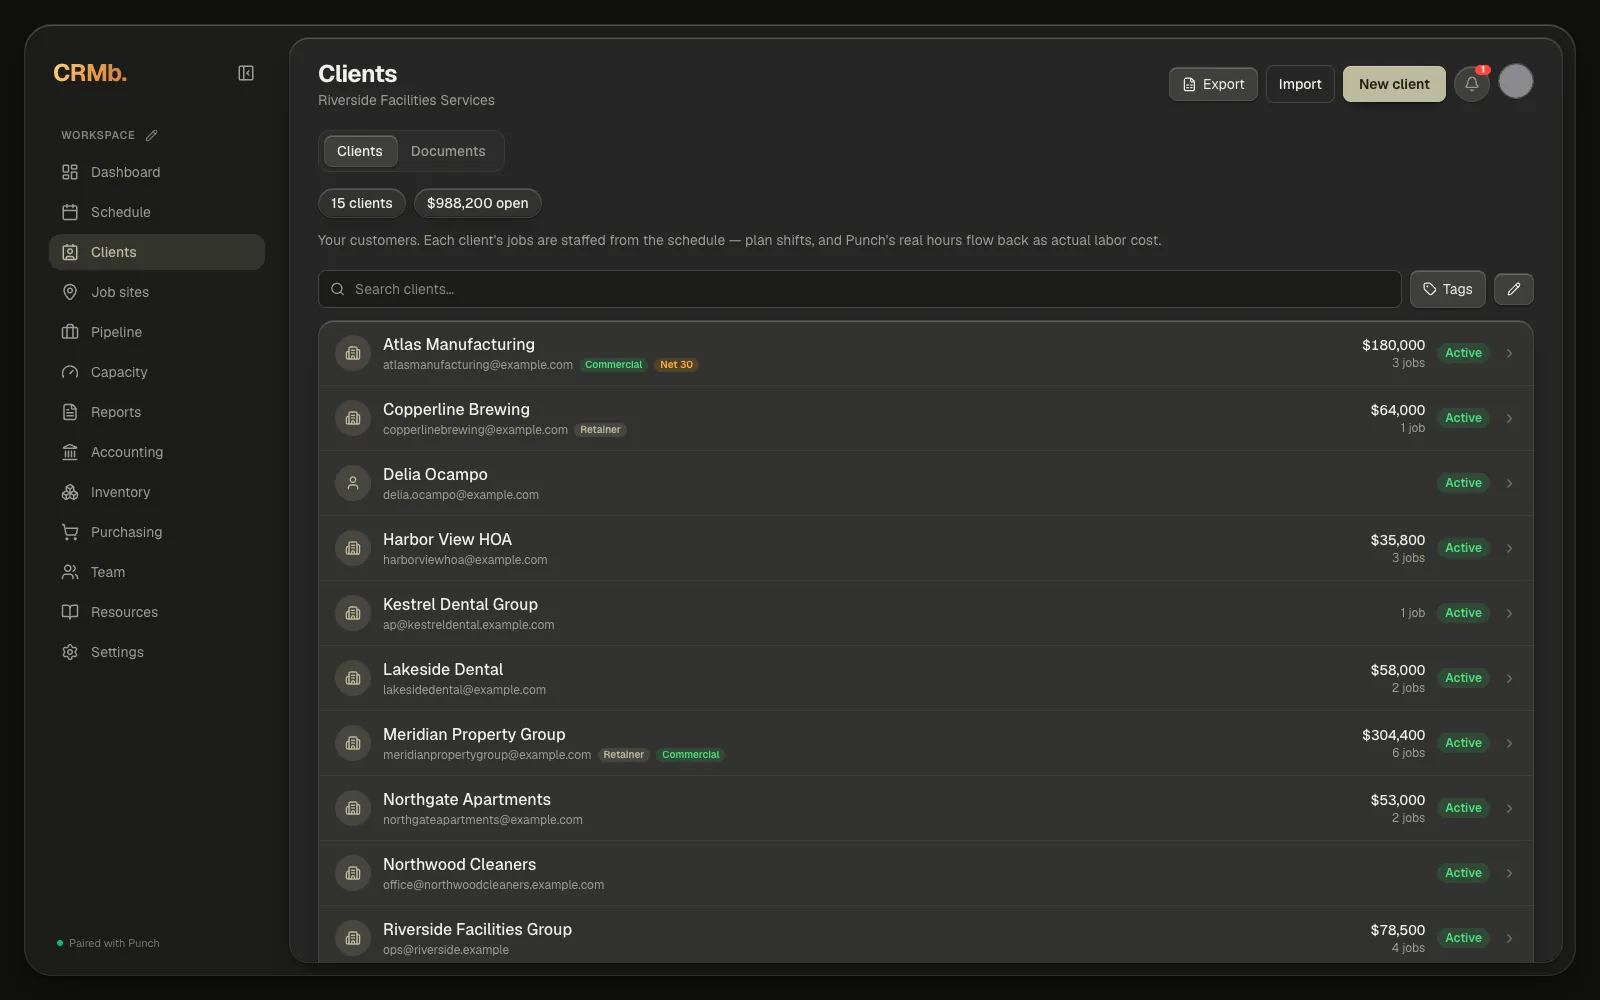Open notifications bell icon
1600x1000 pixels.
pos(1472,84)
